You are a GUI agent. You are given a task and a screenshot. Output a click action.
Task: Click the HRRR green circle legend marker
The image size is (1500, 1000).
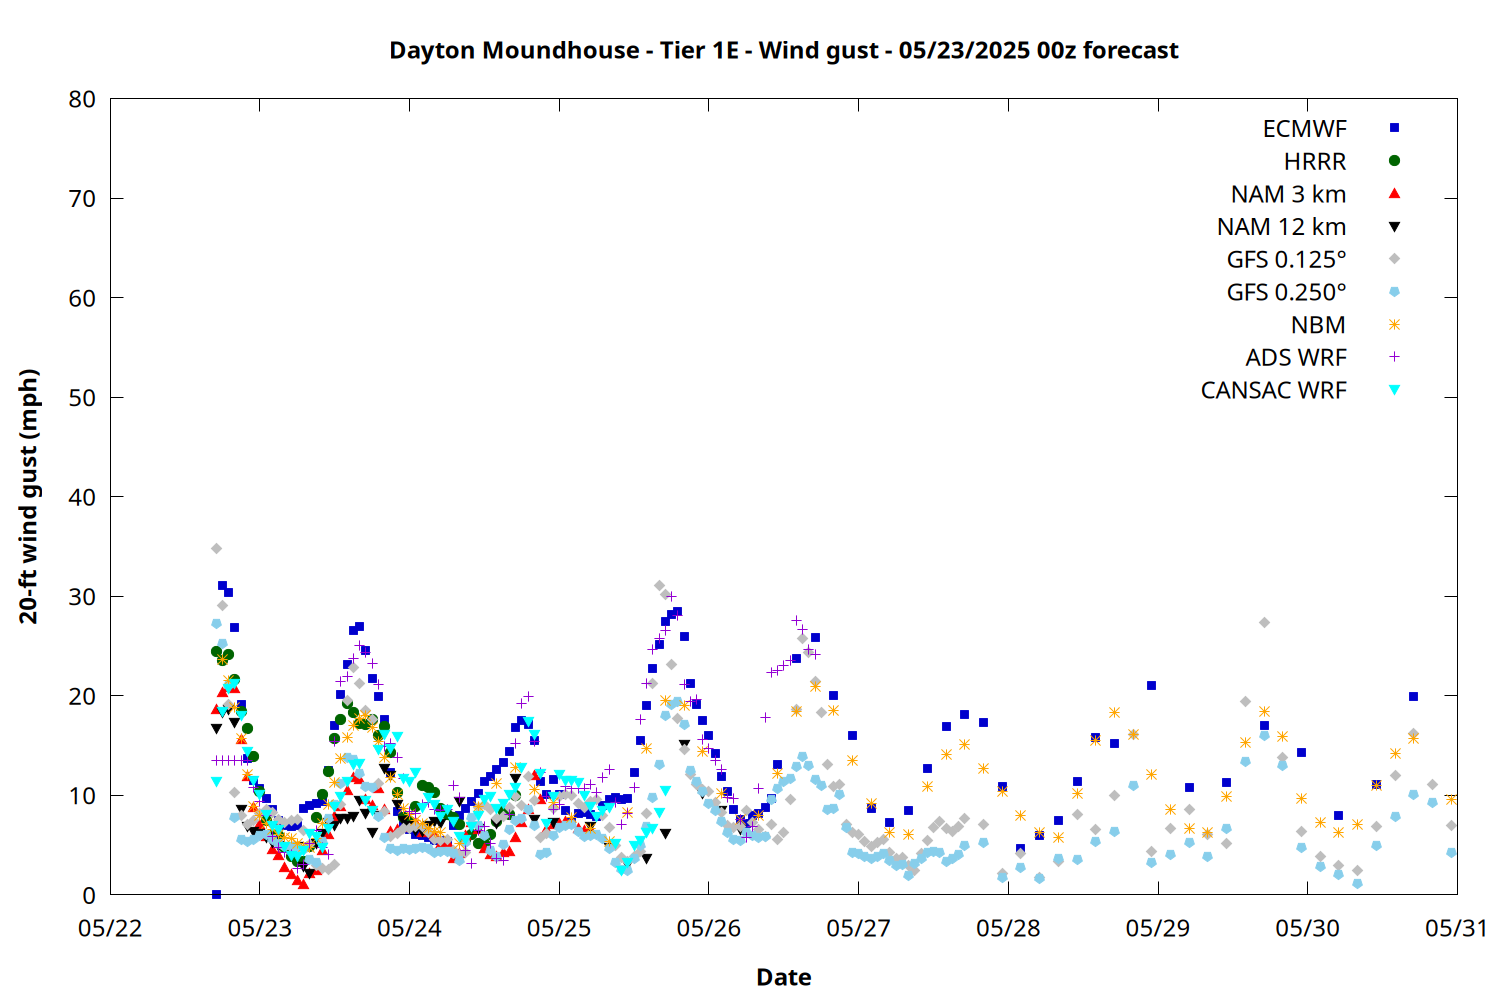pyautogui.click(x=1394, y=160)
